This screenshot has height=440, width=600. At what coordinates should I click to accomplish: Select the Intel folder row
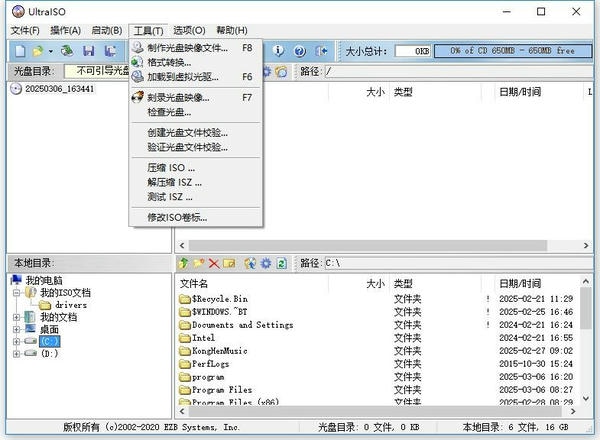point(377,338)
